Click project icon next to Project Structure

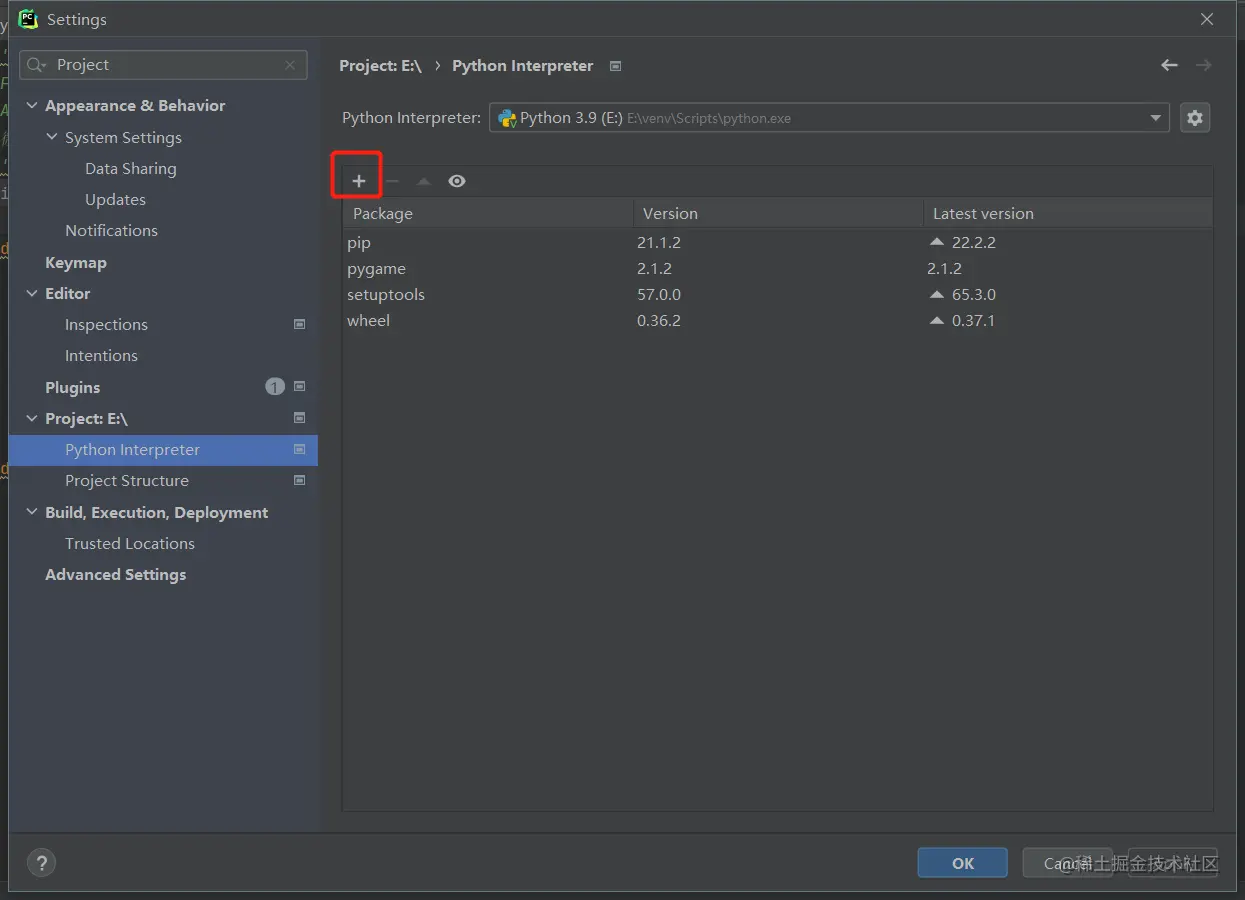tap(299, 480)
